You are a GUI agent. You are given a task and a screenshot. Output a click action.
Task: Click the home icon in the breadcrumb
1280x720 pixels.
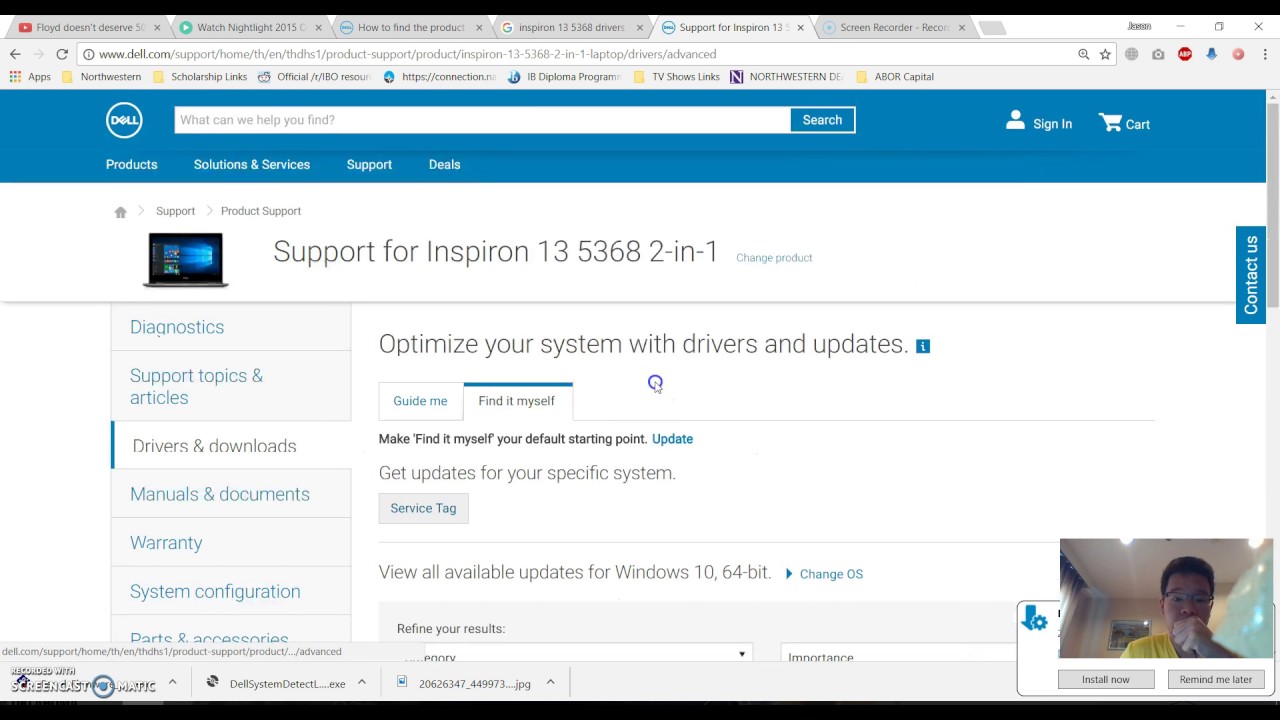(x=120, y=211)
